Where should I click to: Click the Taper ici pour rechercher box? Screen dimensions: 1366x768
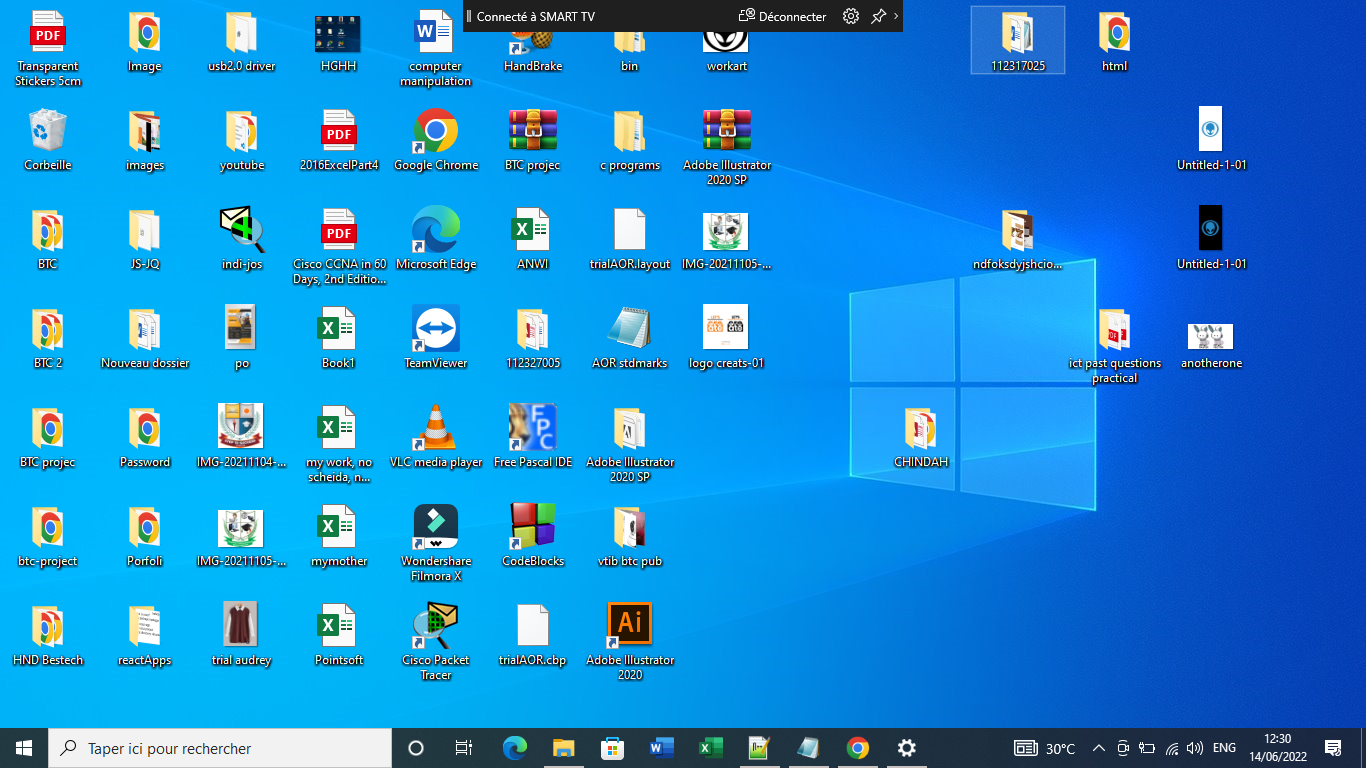220,748
